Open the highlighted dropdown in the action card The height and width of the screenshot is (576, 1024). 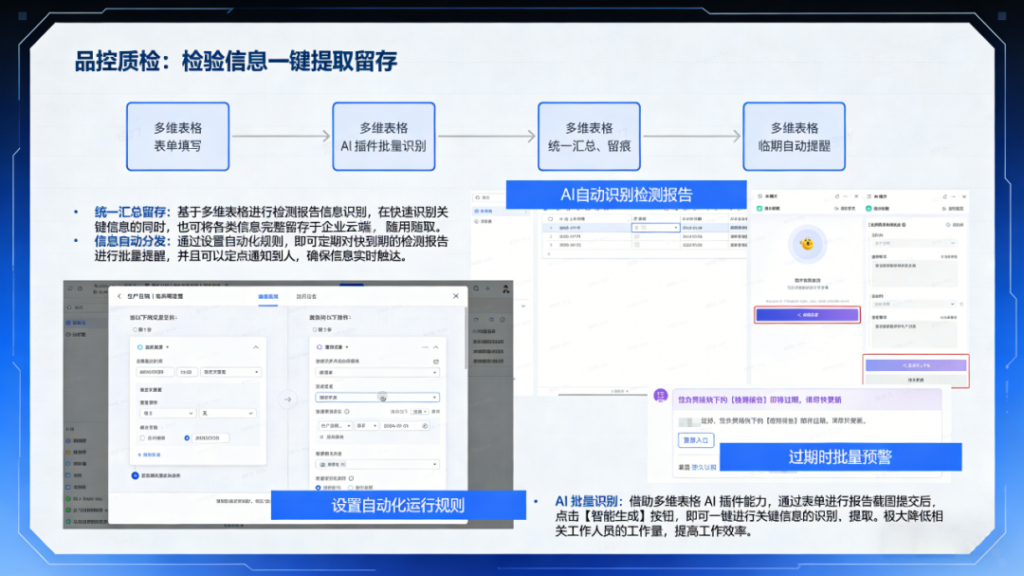[376, 397]
